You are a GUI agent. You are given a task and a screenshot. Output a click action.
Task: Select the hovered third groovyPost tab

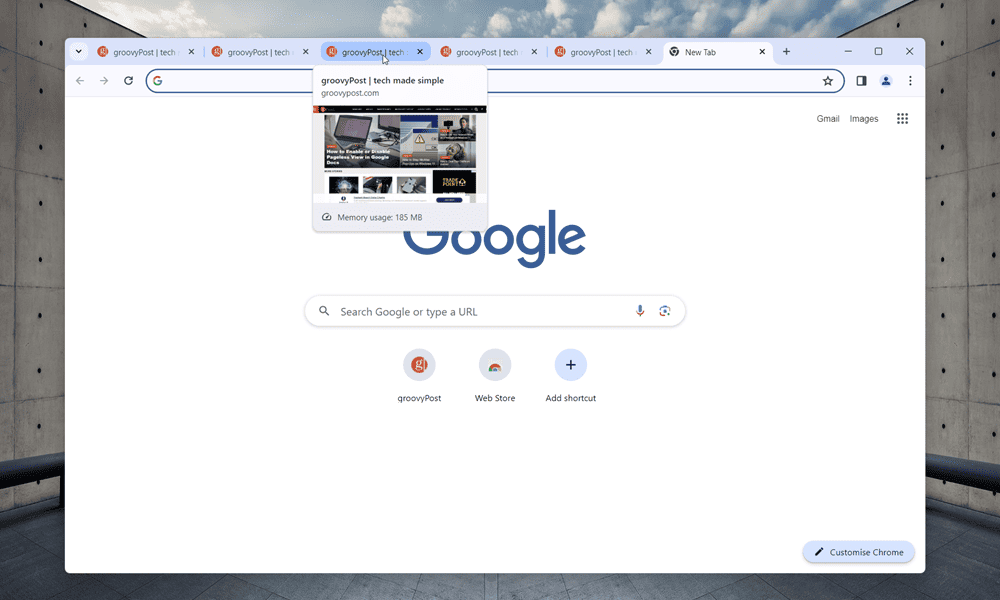click(x=375, y=52)
